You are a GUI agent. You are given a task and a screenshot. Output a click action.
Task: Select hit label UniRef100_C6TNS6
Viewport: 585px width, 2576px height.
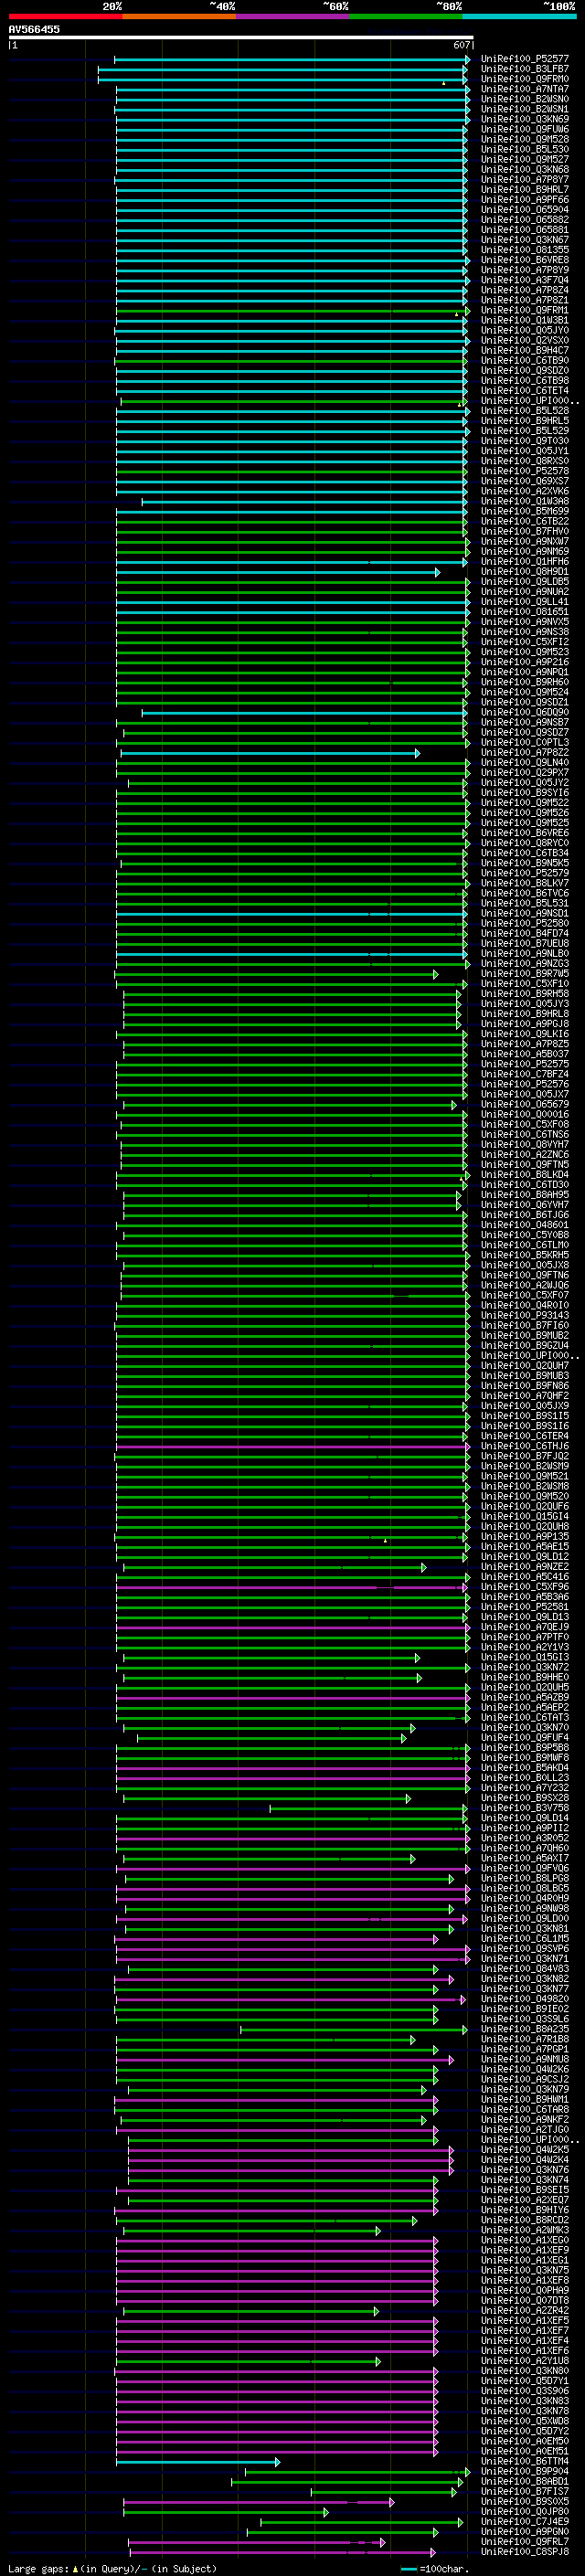525,1135
